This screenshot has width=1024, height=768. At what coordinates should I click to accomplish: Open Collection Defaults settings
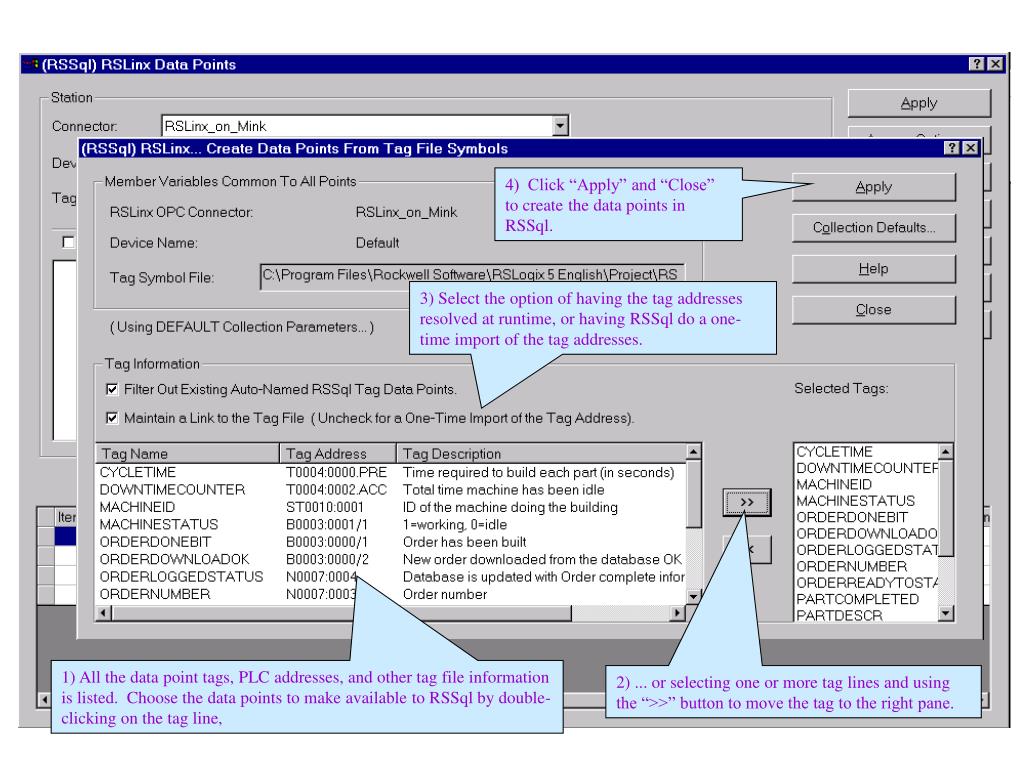coord(873,228)
